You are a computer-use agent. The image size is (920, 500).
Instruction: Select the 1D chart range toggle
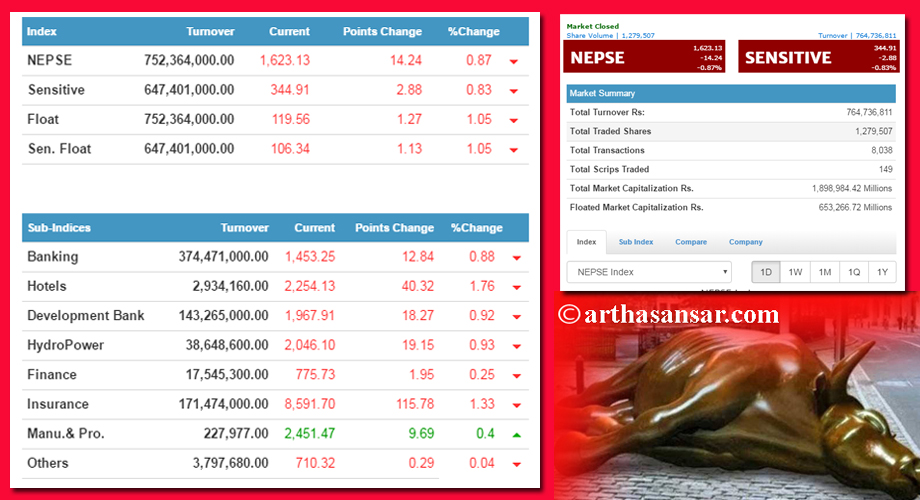pos(766,272)
